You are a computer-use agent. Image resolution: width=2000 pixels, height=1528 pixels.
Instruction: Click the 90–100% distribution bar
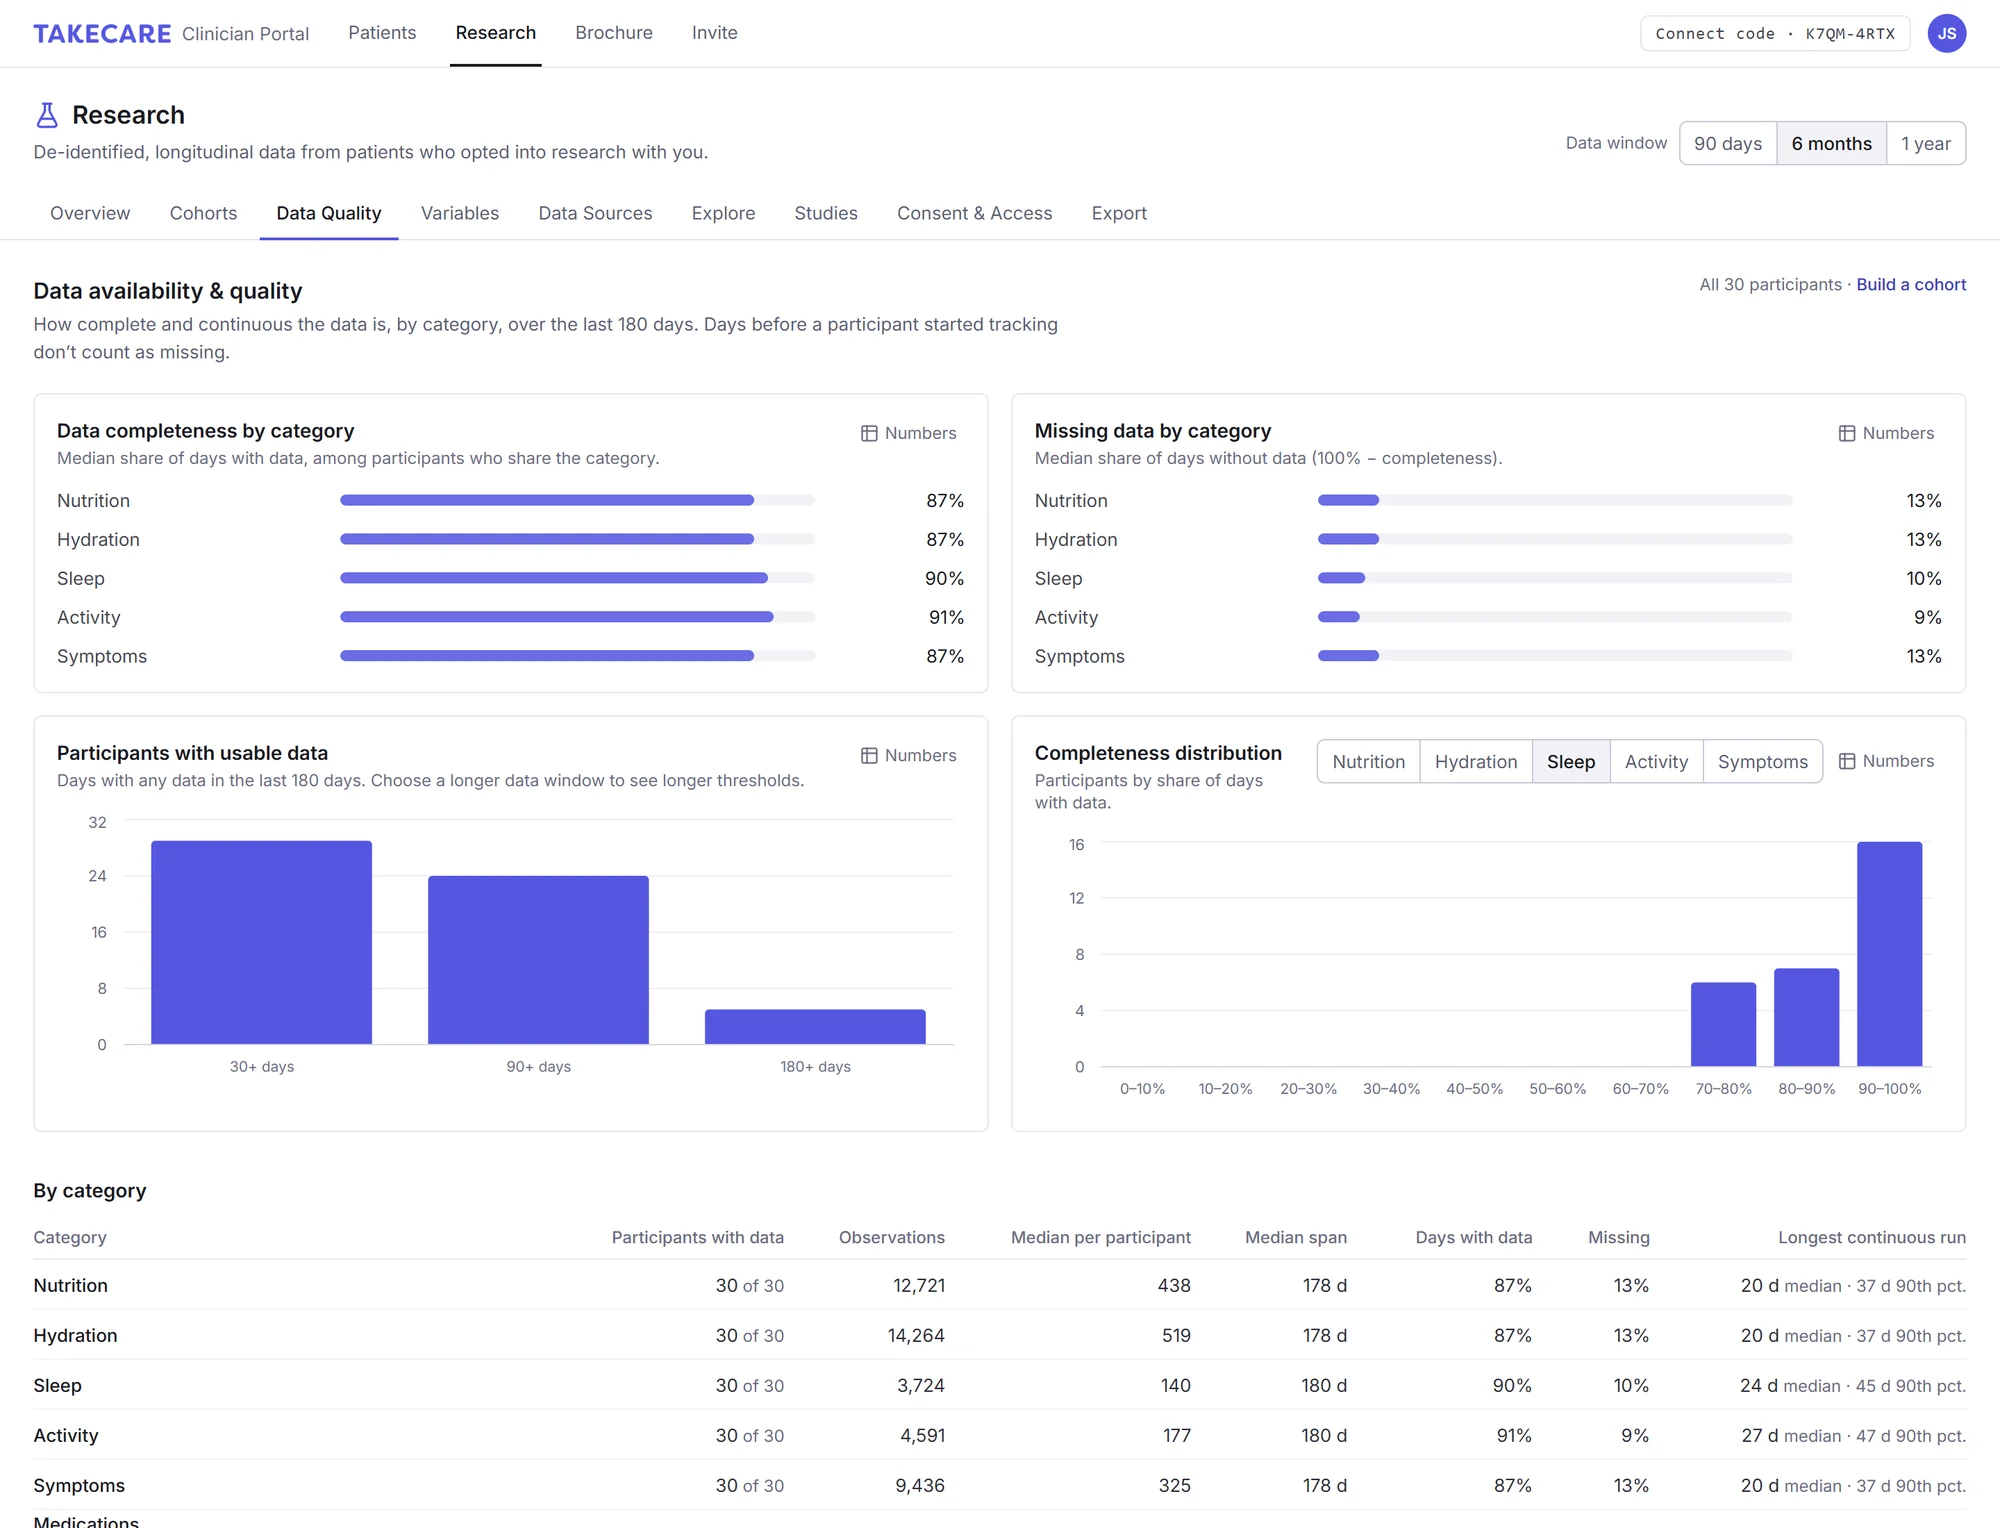point(1889,954)
